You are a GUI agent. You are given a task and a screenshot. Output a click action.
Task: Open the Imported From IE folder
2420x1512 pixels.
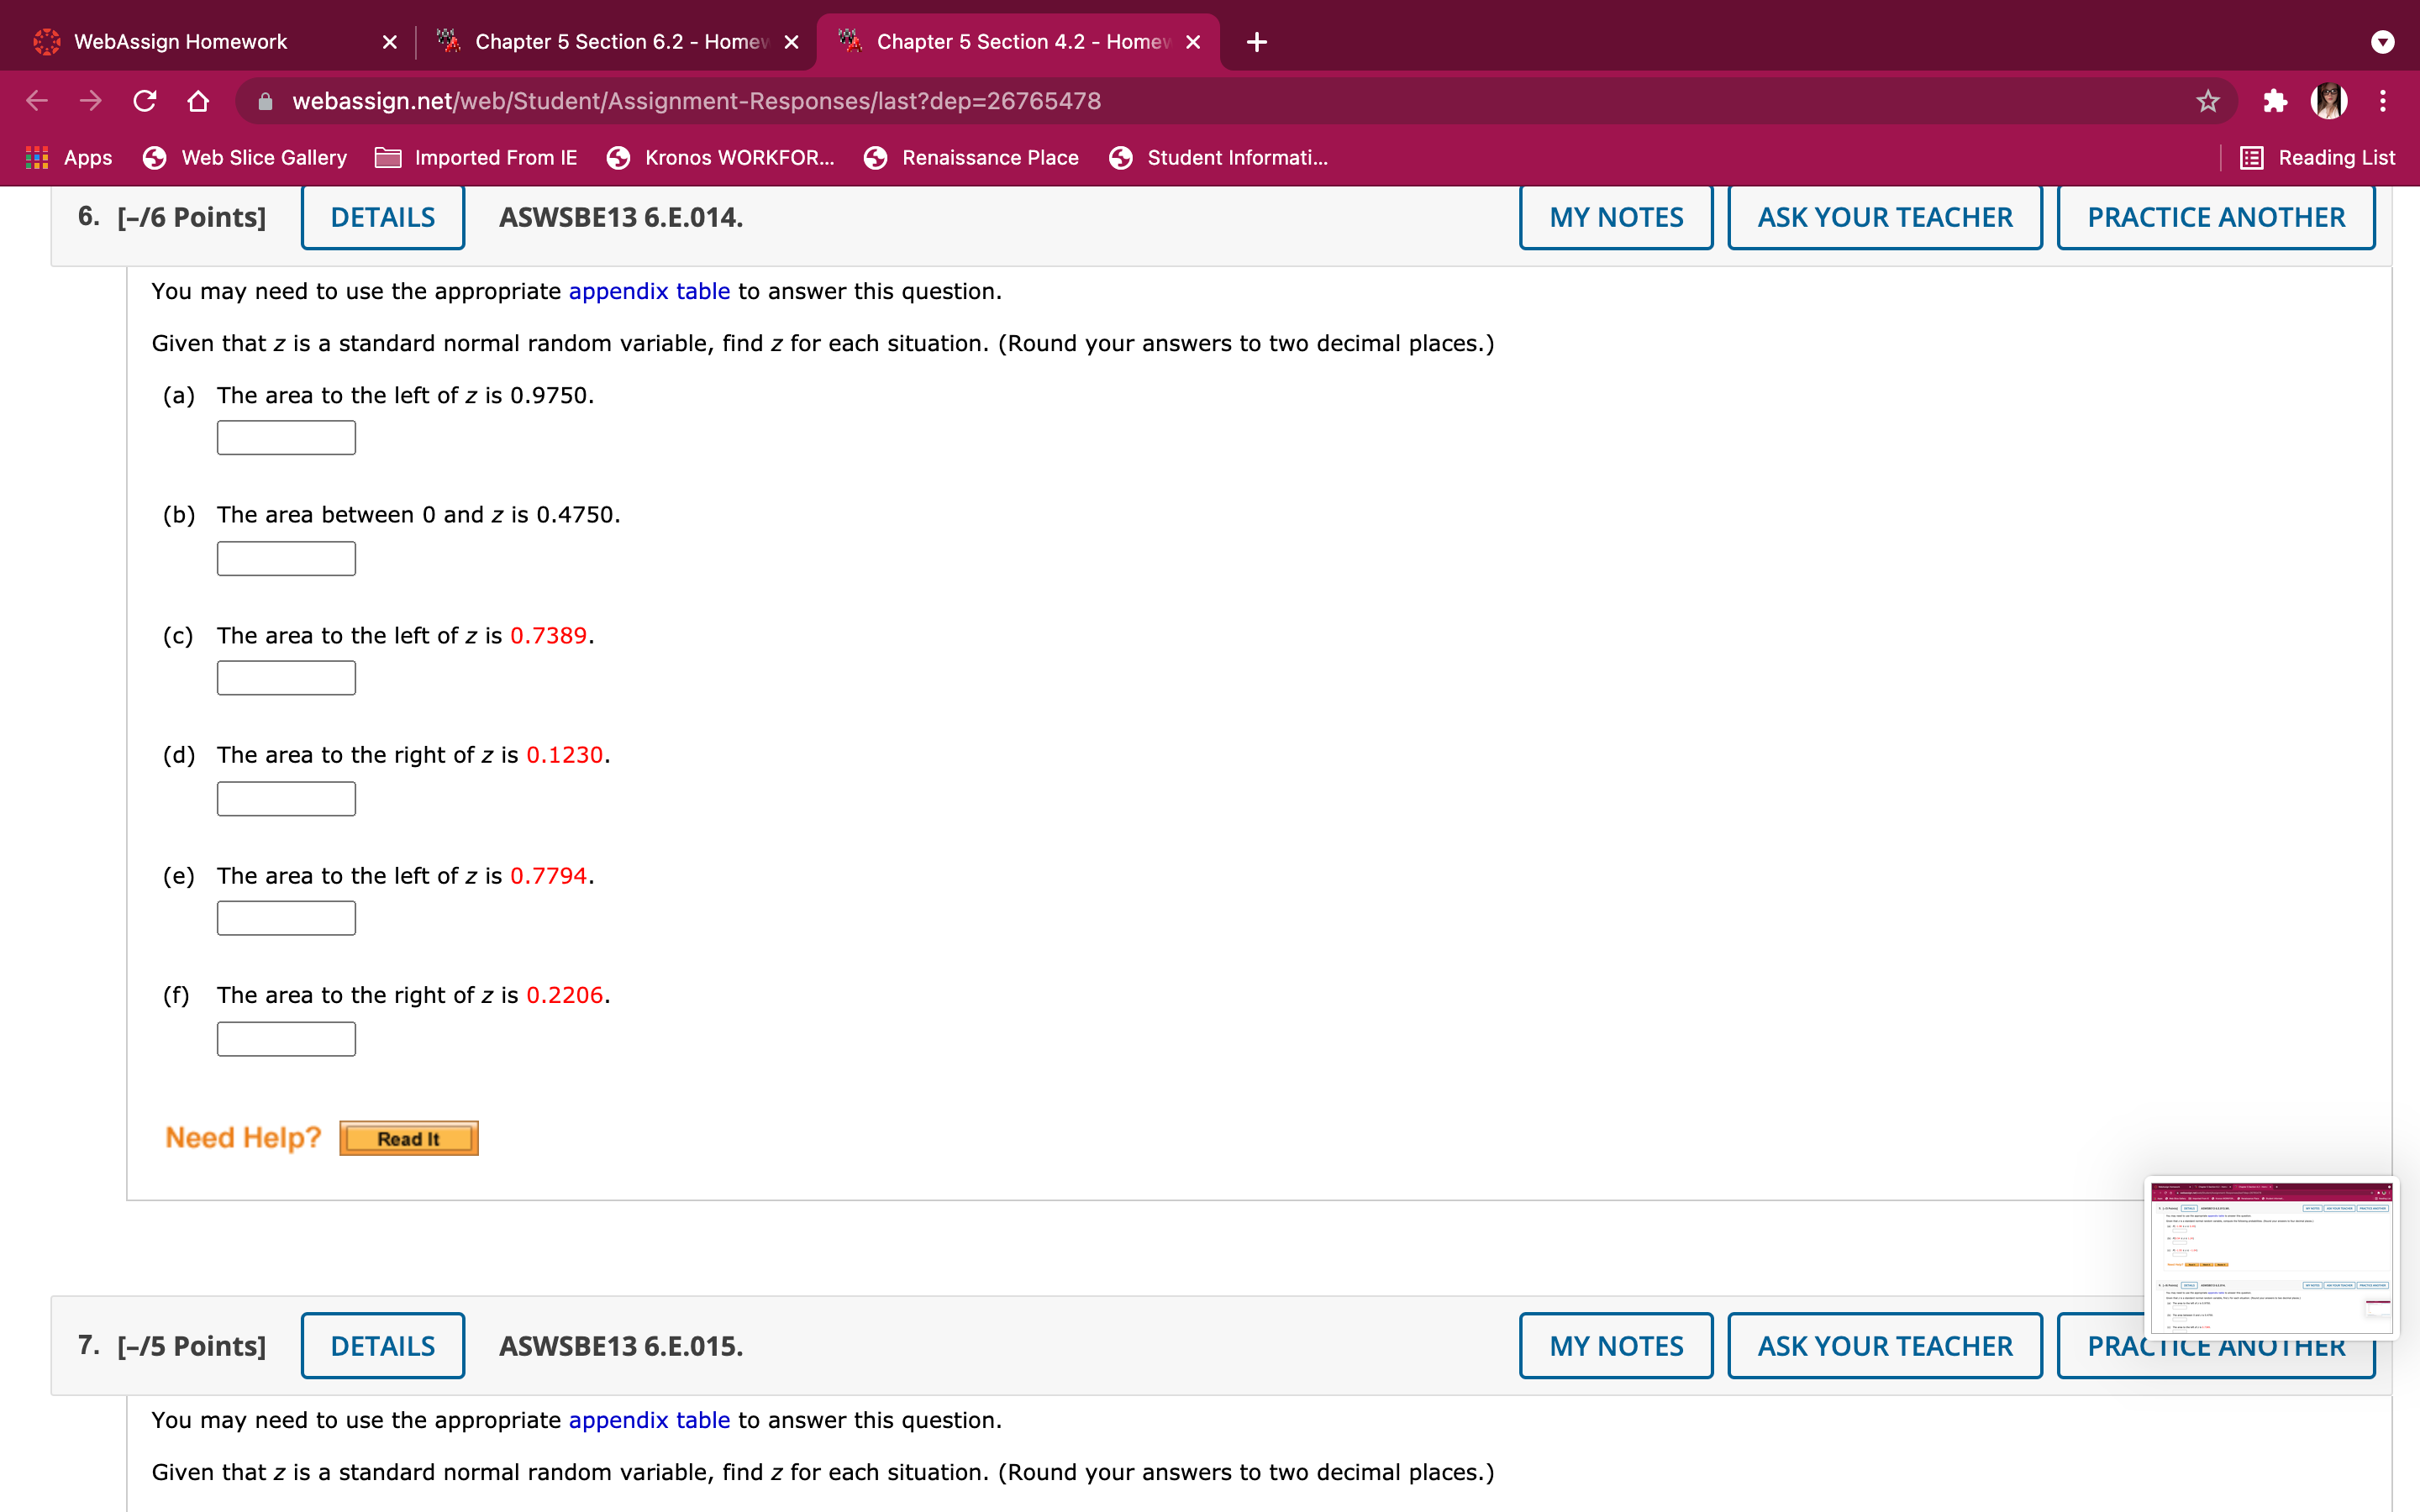(476, 158)
